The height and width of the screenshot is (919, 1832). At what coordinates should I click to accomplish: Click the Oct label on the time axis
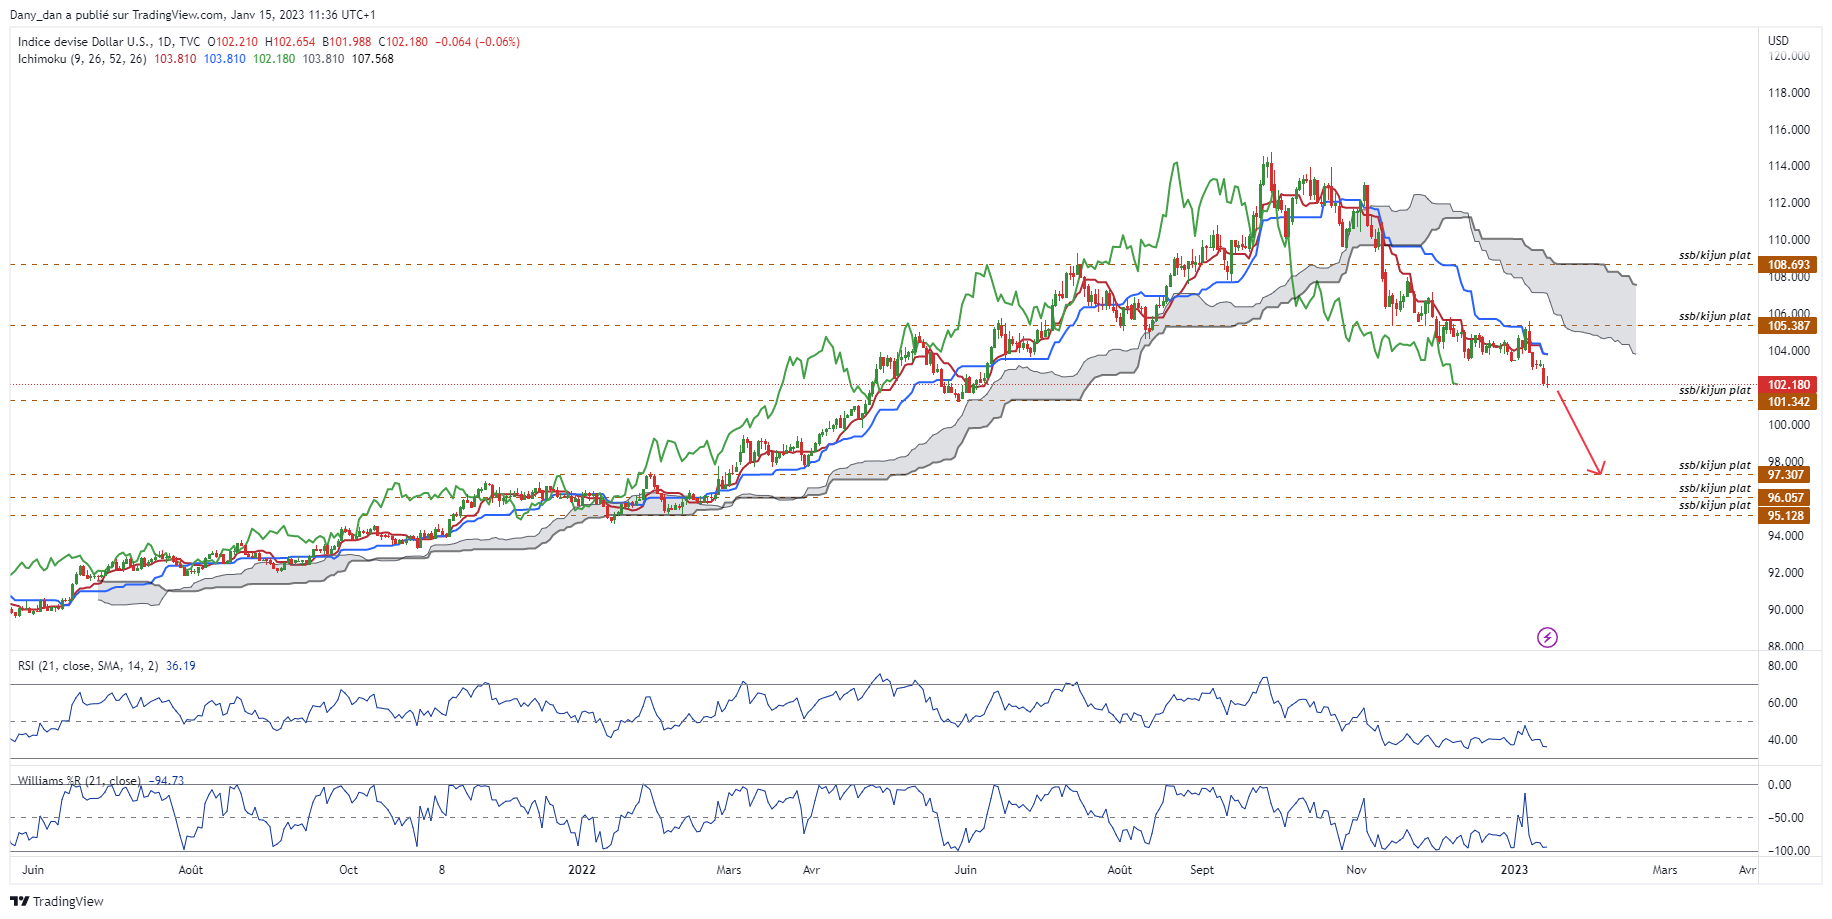(x=348, y=870)
